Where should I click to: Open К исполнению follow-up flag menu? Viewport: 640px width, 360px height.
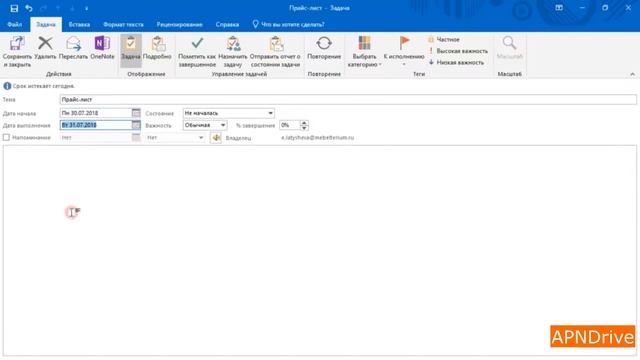click(x=404, y=51)
